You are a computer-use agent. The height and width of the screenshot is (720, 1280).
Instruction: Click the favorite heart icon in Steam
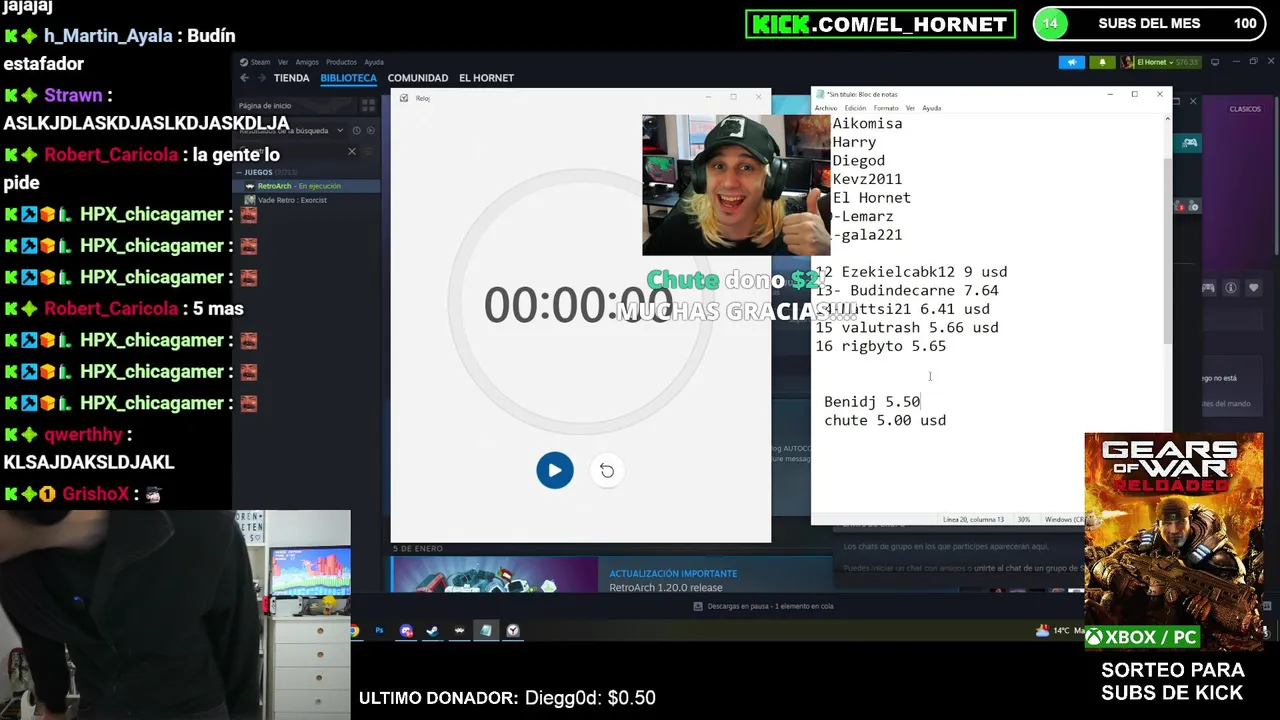pyautogui.click(x=1254, y=288)
